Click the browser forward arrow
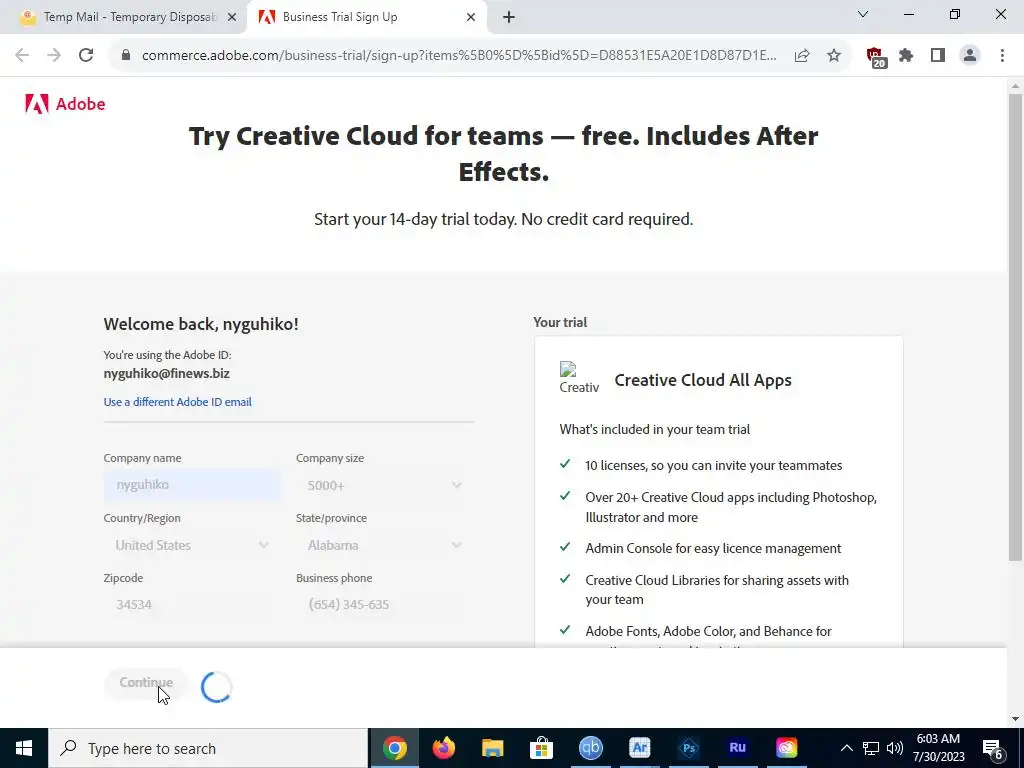The image size is (1024, 768). (54, 56)
